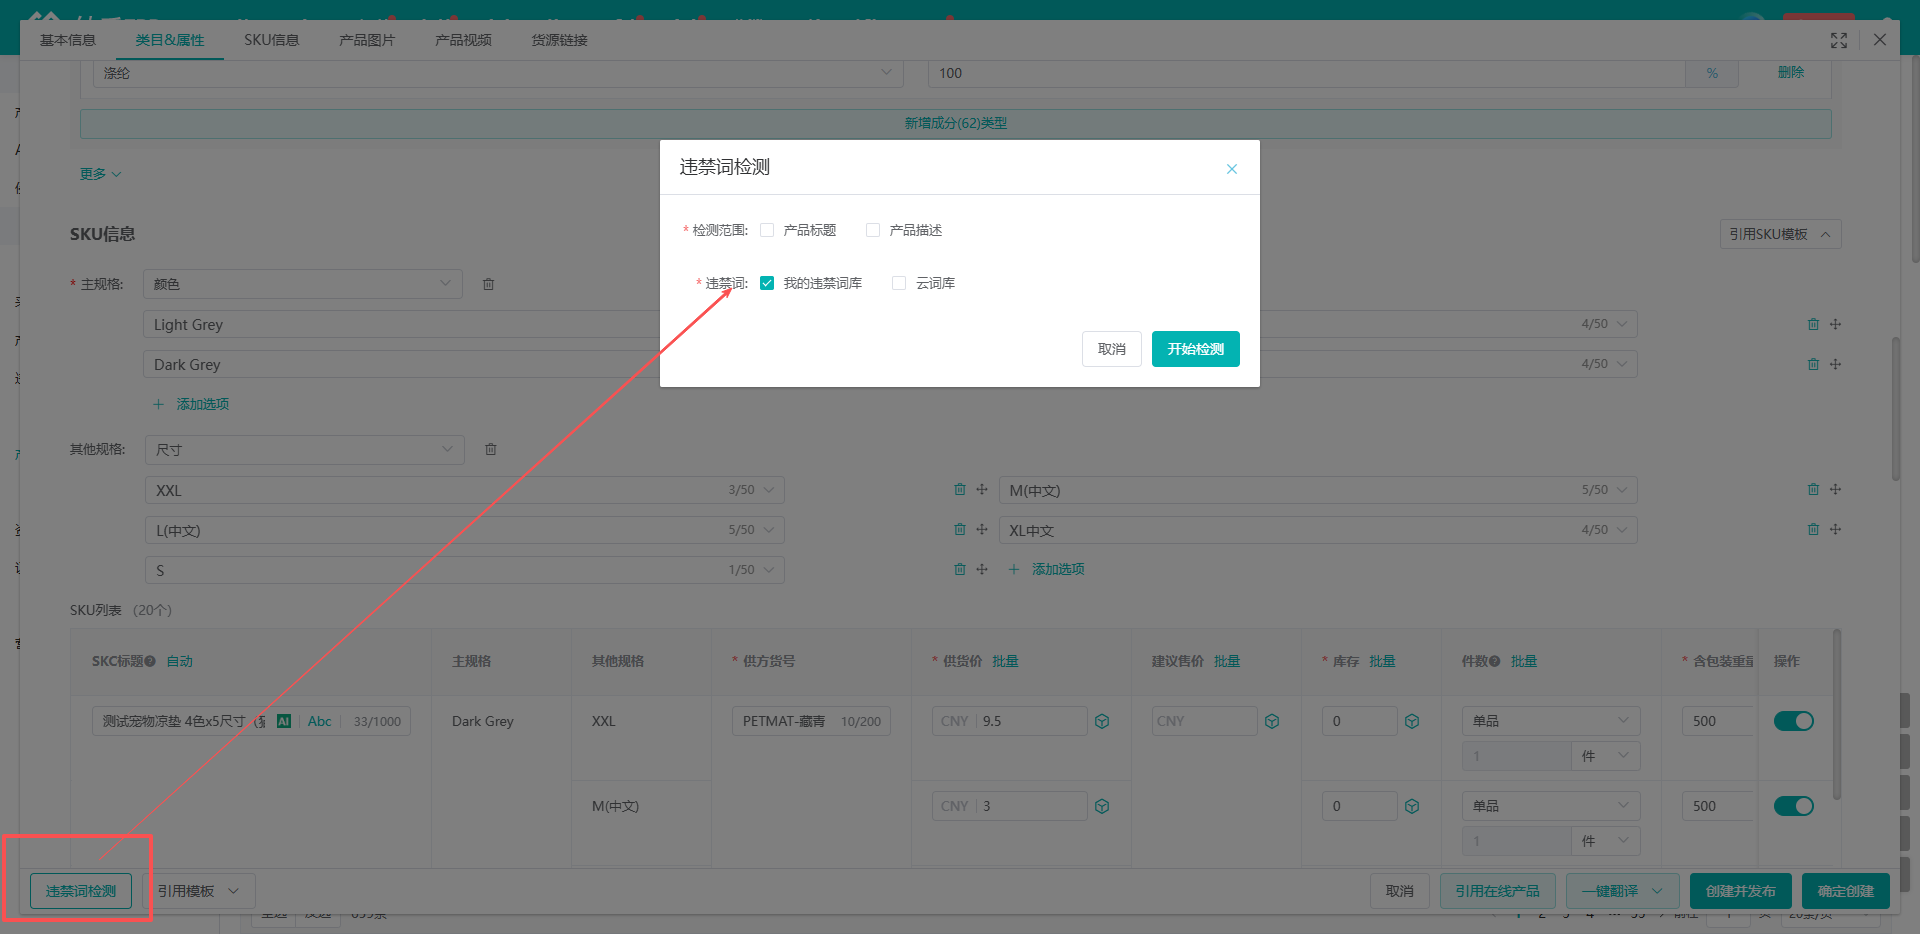Open the 引用模板 dropdown at bottom

[199, 891]
